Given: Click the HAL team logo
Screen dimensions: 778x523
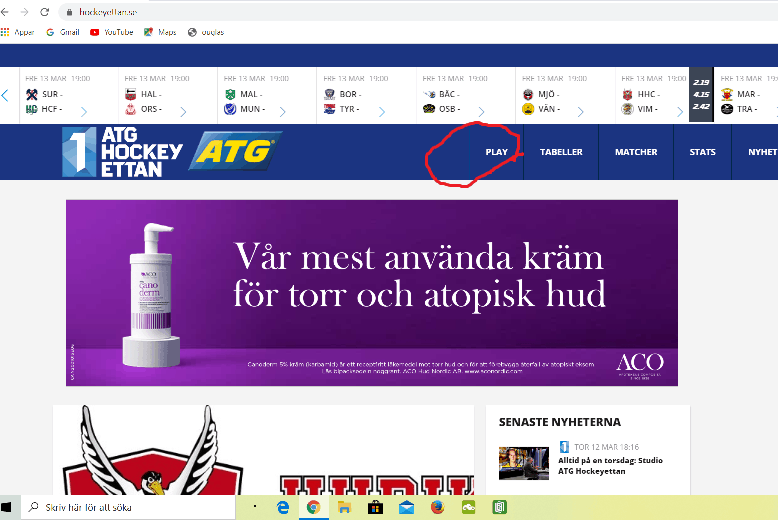Looking at the screenshot, I should click(x=130, y=94).
